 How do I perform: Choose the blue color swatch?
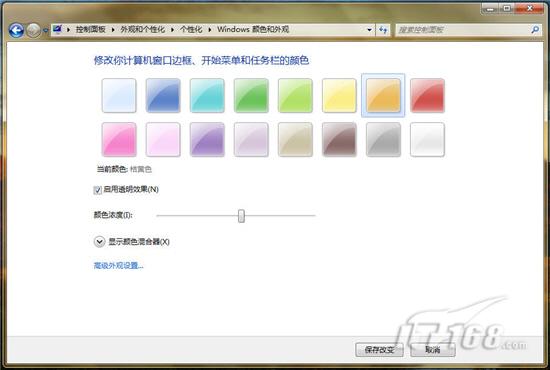163,95
